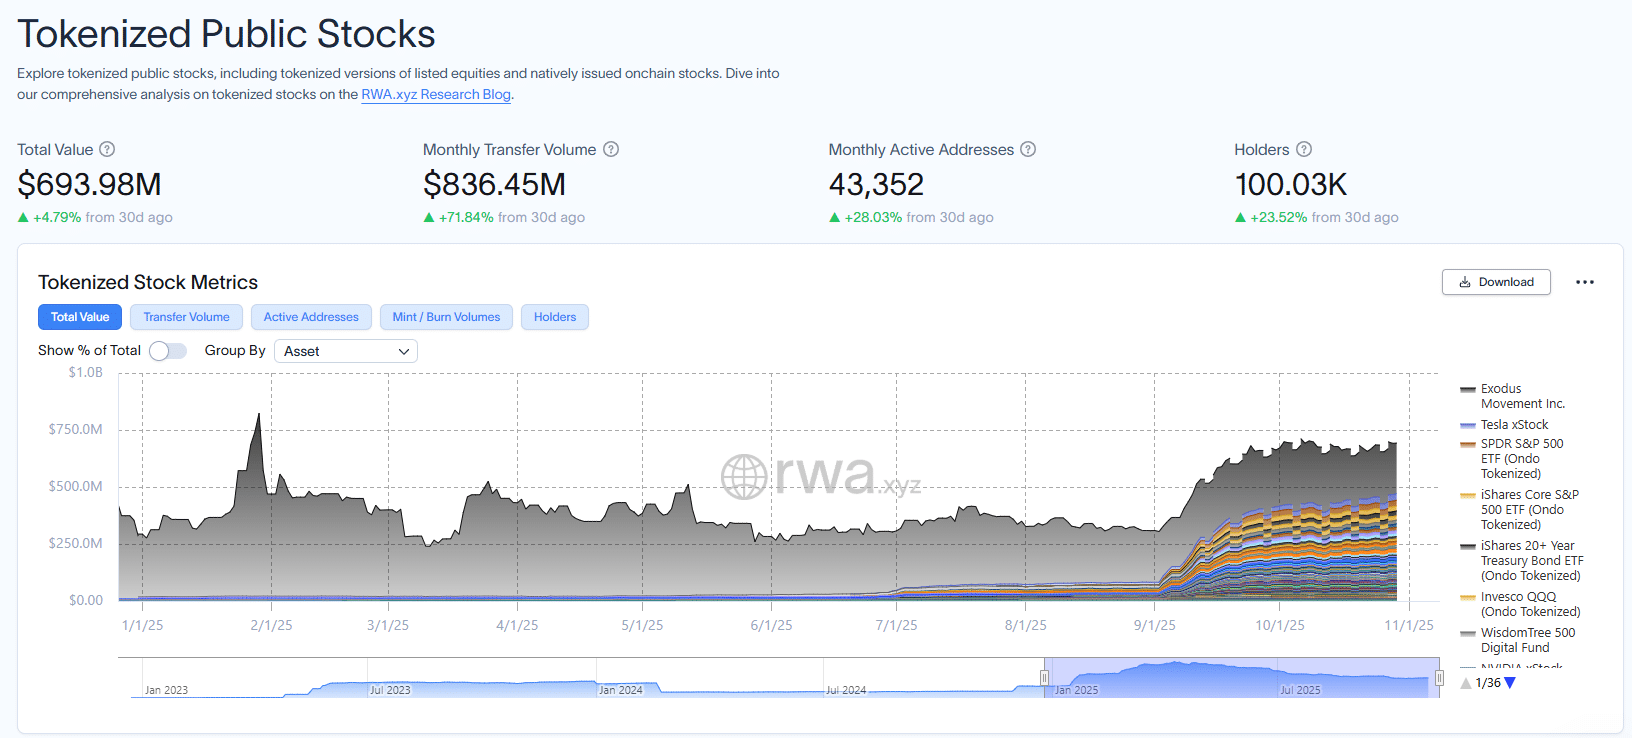Select the Active Addresses tab
Image resolution: width=1632 pixels, height=738 pixels.
(311, 317)
